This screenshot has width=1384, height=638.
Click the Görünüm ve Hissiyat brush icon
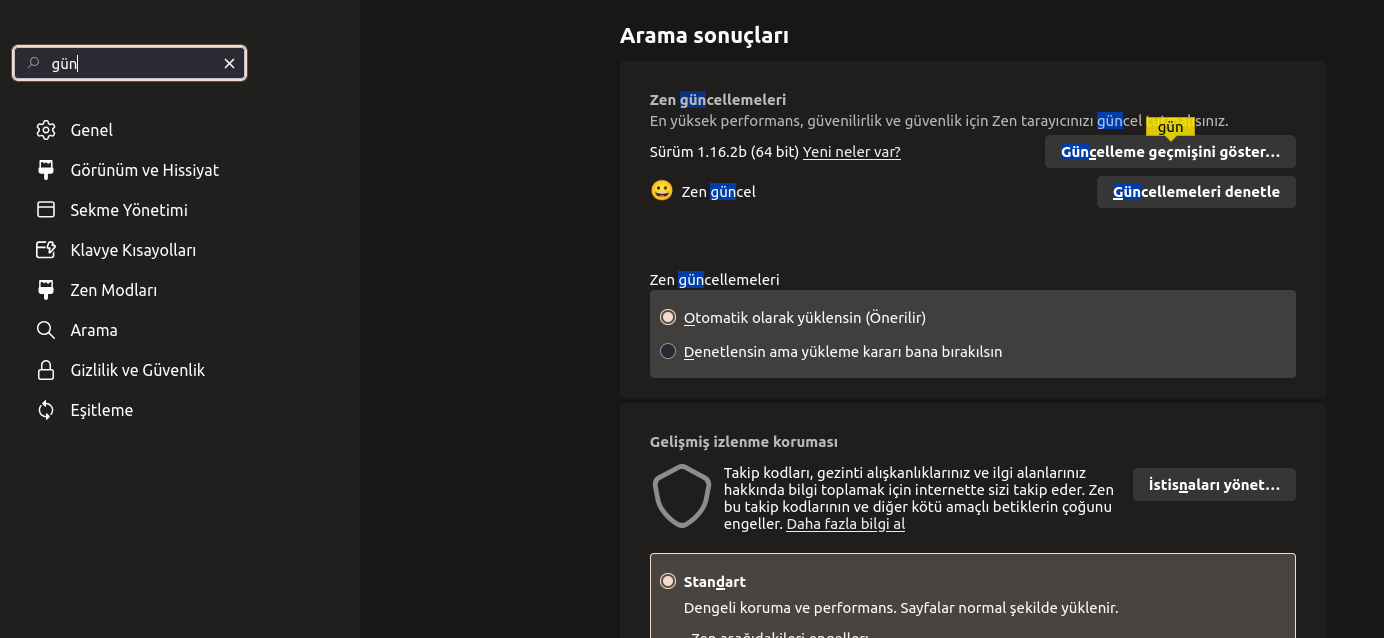[45, 170]
